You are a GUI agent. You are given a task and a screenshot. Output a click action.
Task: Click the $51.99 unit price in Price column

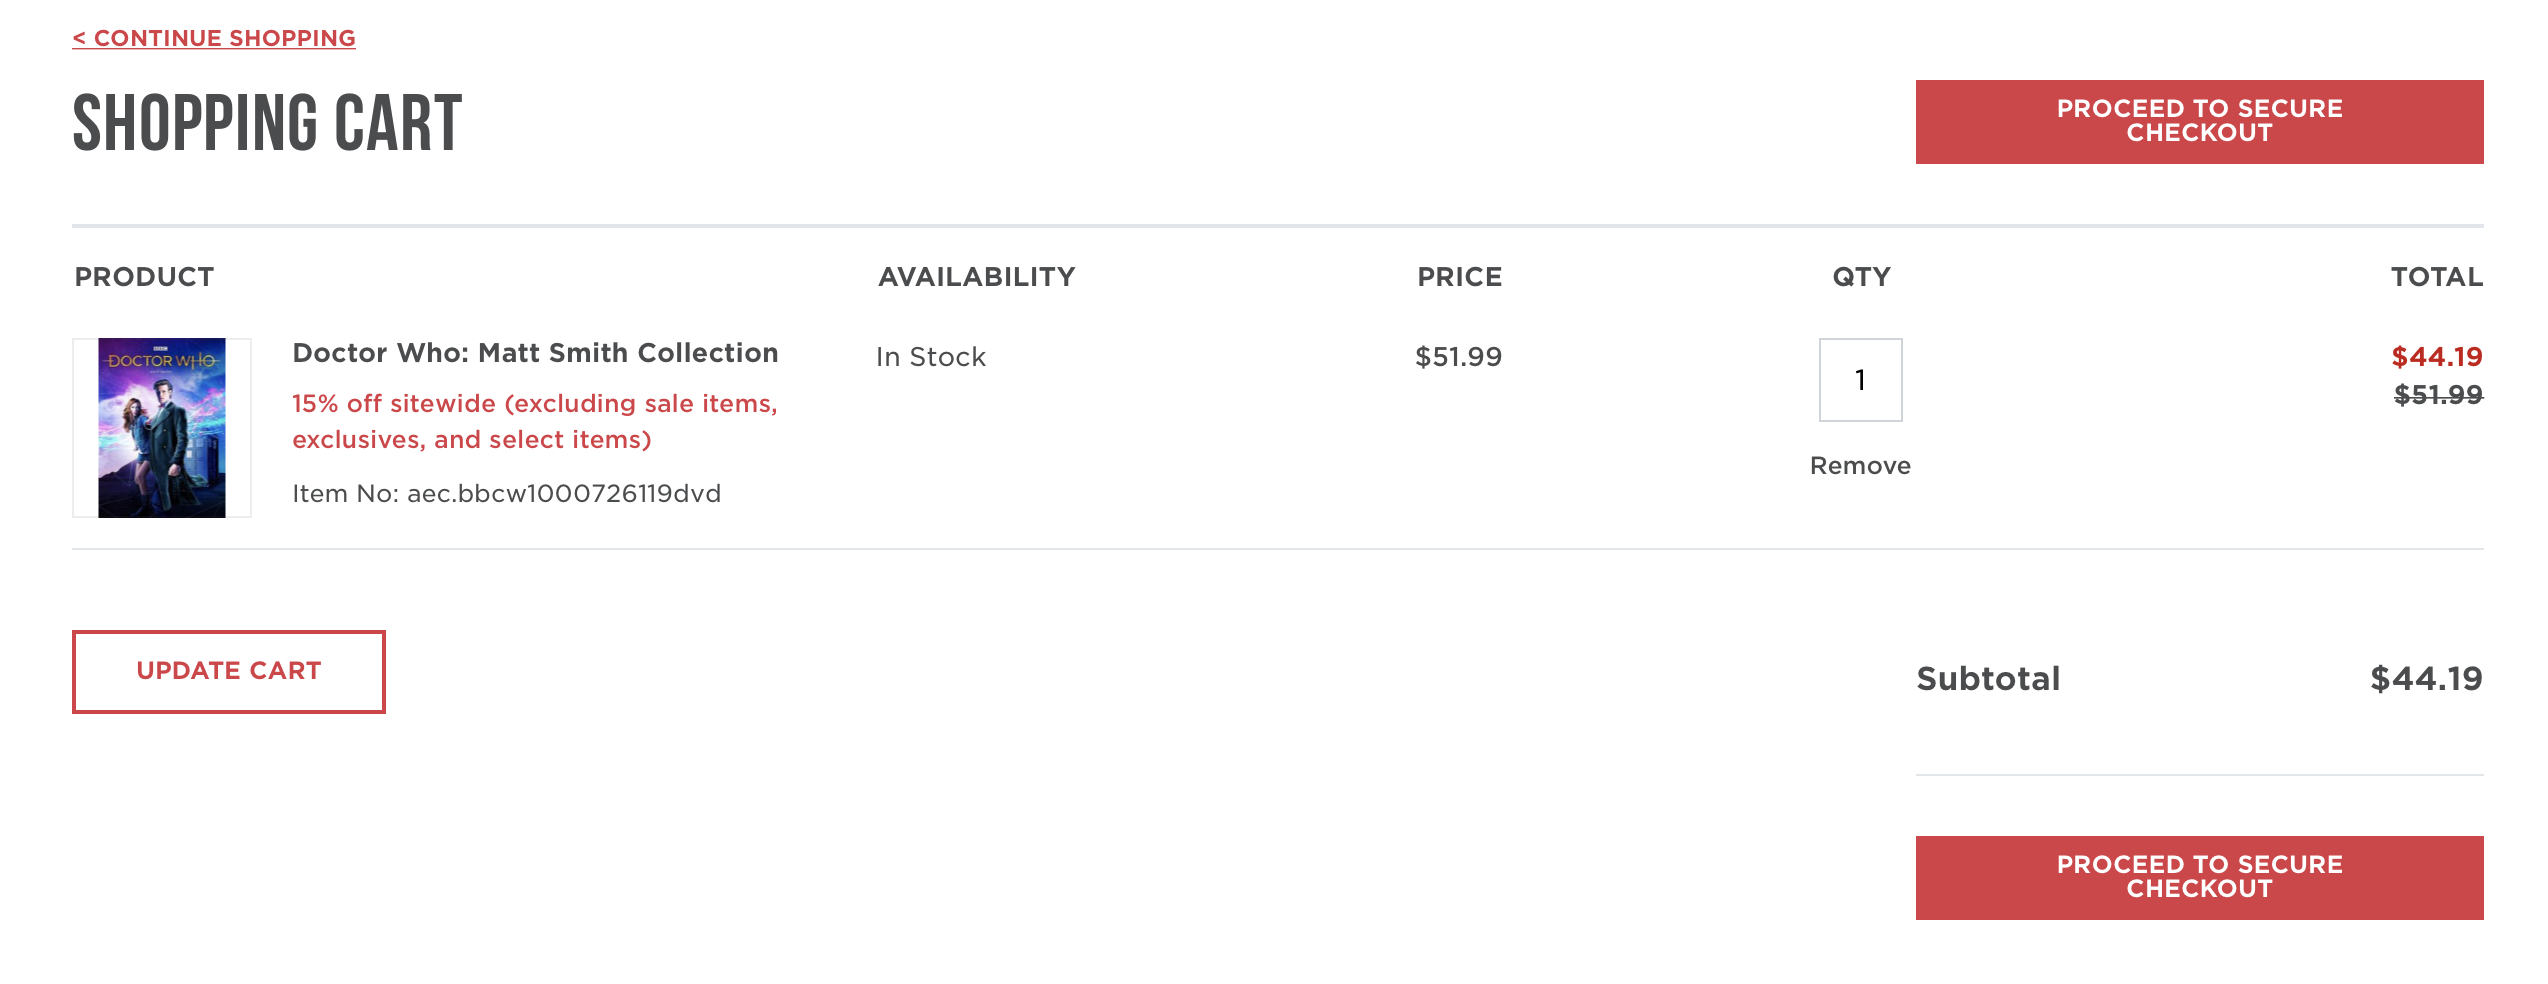tap(1458, 357)
